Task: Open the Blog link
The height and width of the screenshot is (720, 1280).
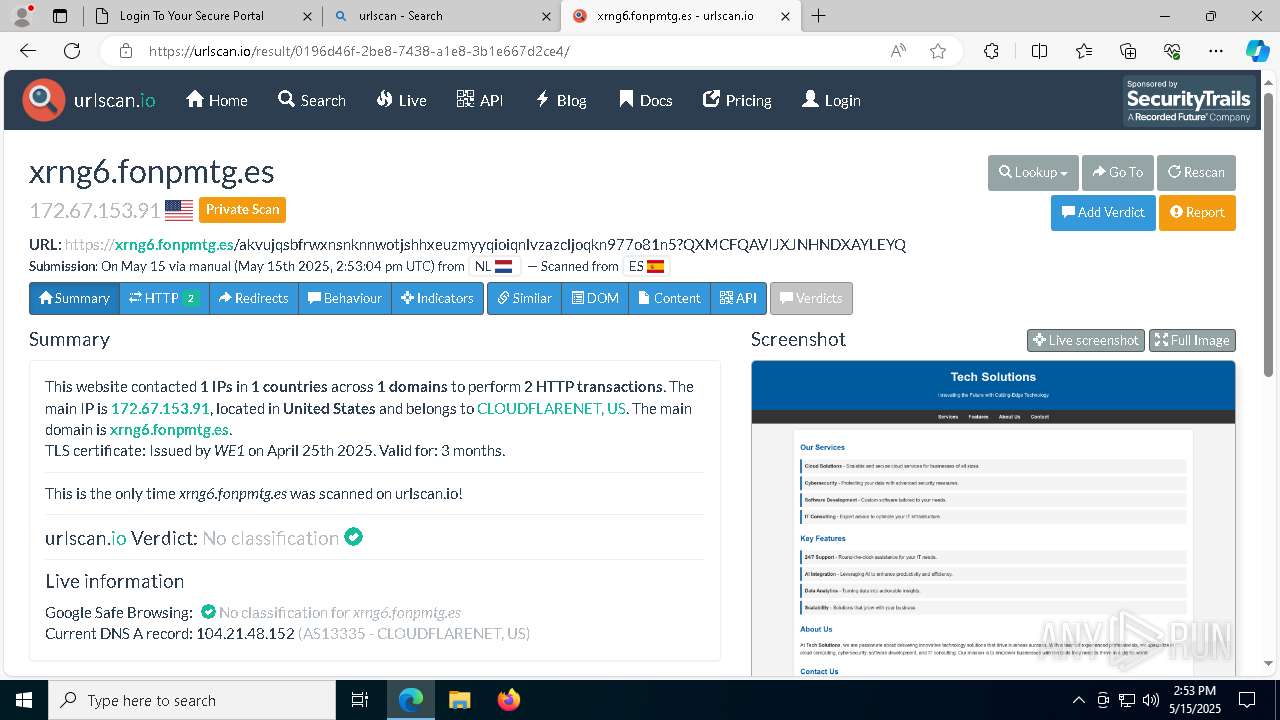Action: point(561,100)
